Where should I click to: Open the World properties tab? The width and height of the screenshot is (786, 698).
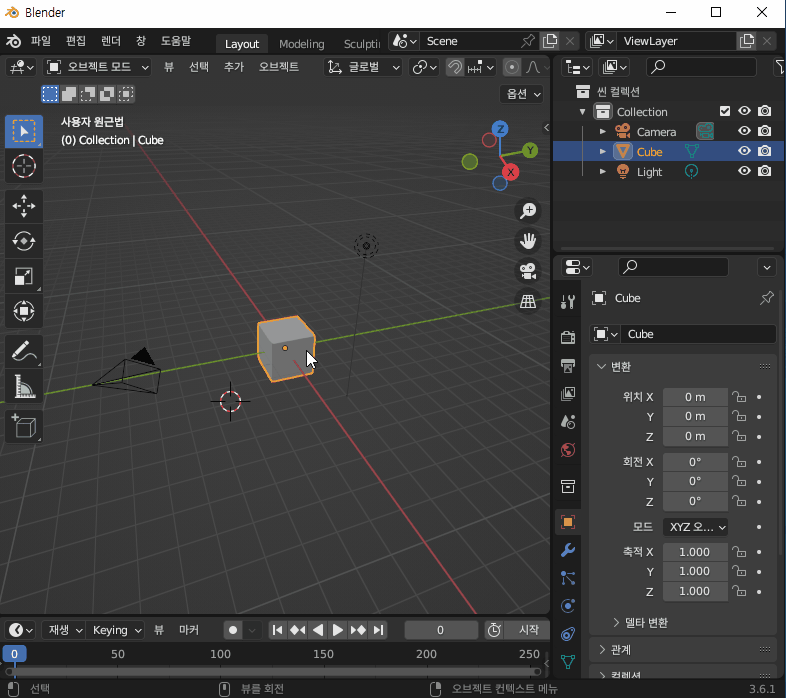(x=568, y=450)
